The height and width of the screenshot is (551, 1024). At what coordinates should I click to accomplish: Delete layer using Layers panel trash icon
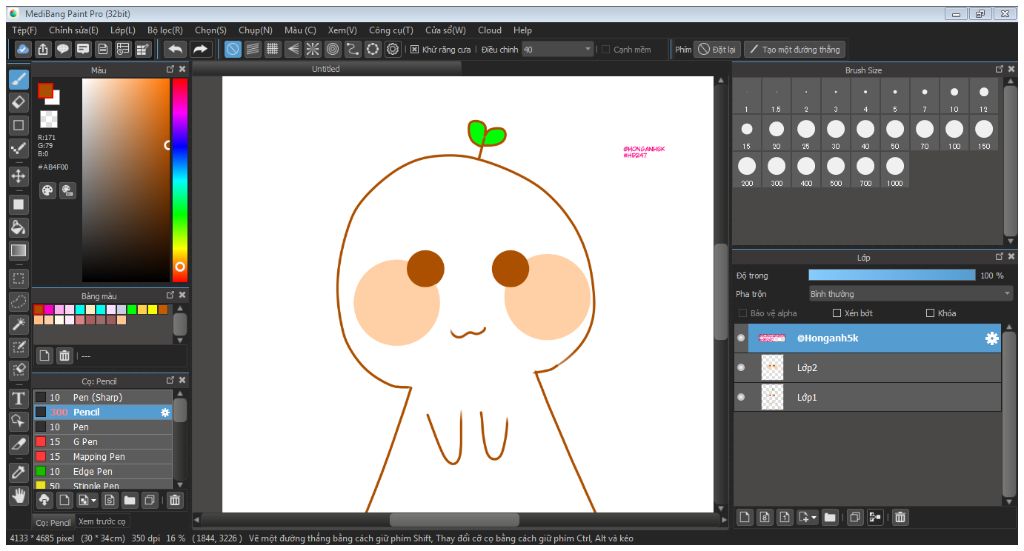pyautogui.click(x=900, y=517)
